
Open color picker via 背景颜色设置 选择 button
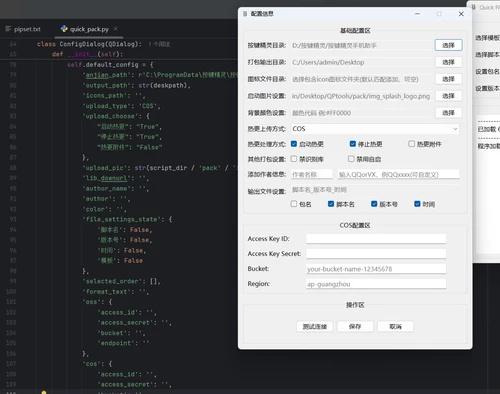(448, 113)
